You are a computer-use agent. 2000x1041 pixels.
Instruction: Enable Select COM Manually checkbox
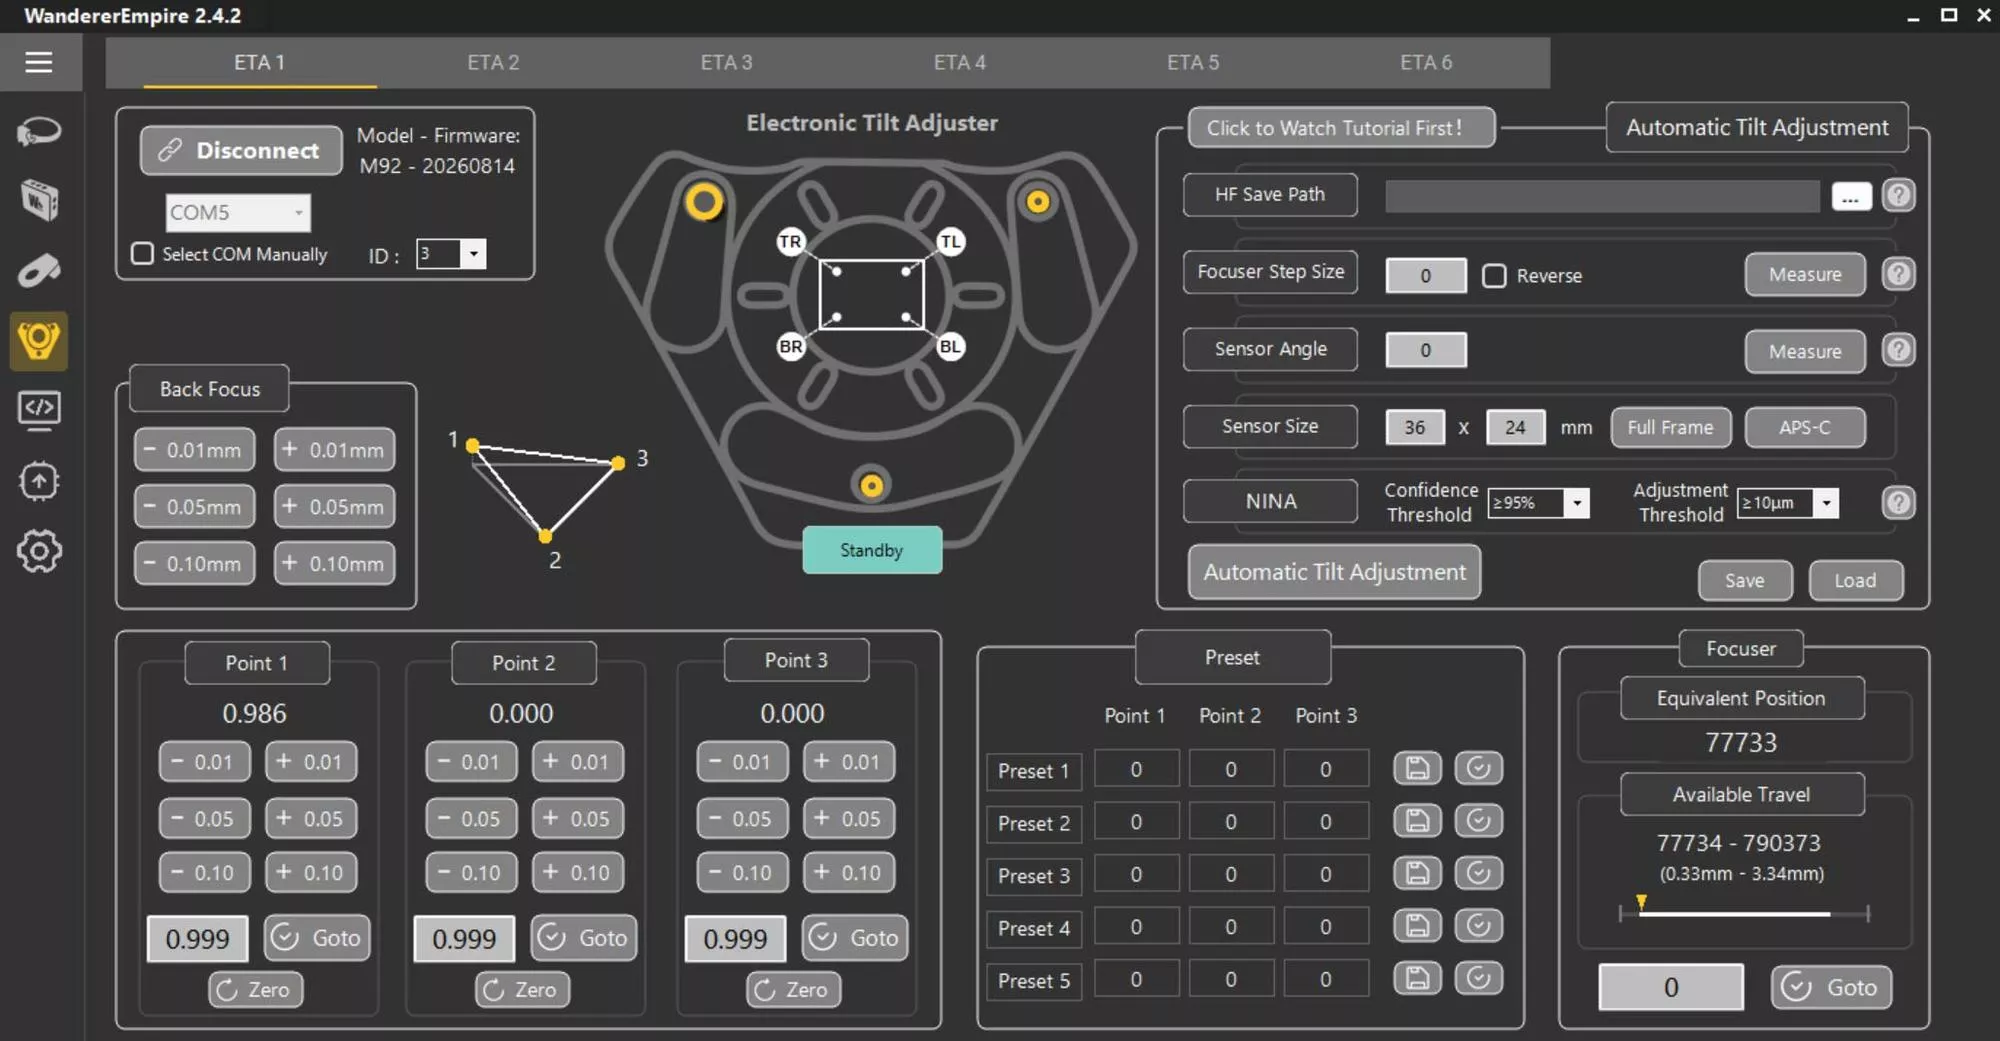click(143, 254)
